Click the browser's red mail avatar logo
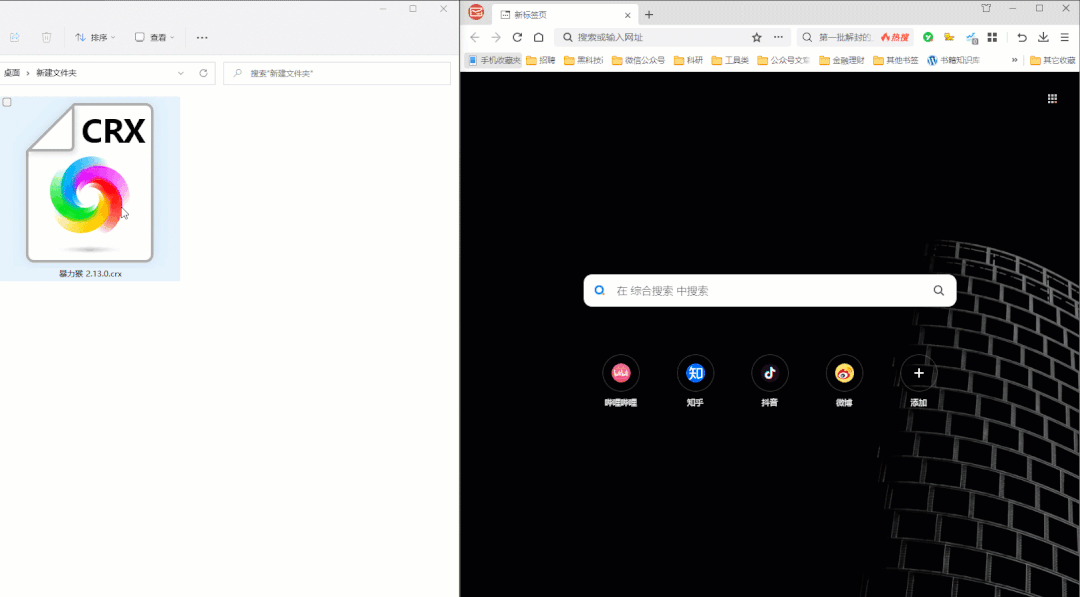The width and height of the screenshot is (1080, 597). tap(476, 12)
